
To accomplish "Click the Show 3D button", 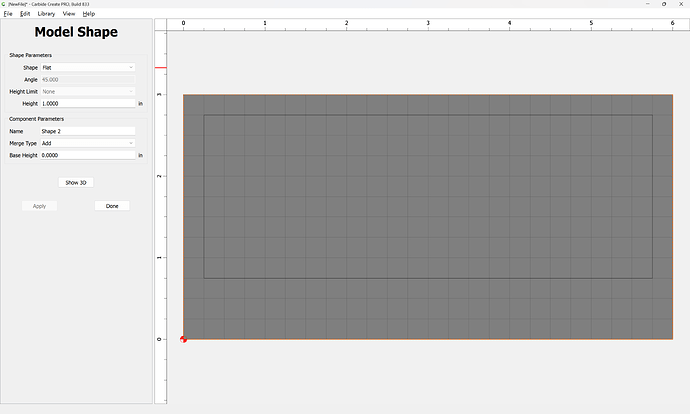I will (76, 183).
